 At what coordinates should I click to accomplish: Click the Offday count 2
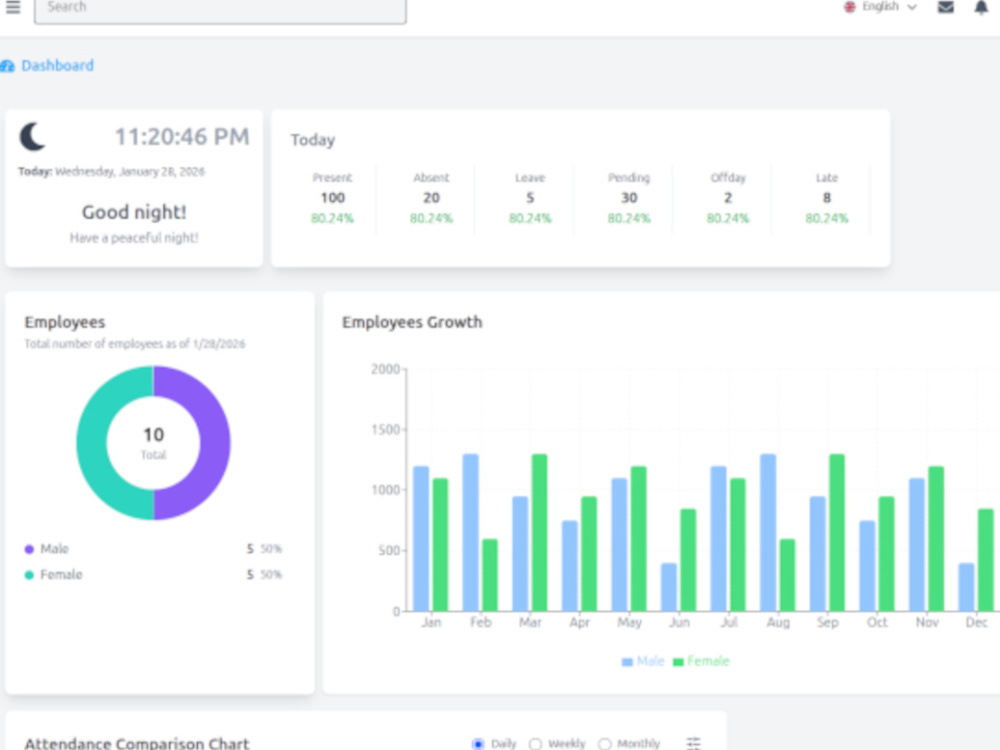coord(728,198)
